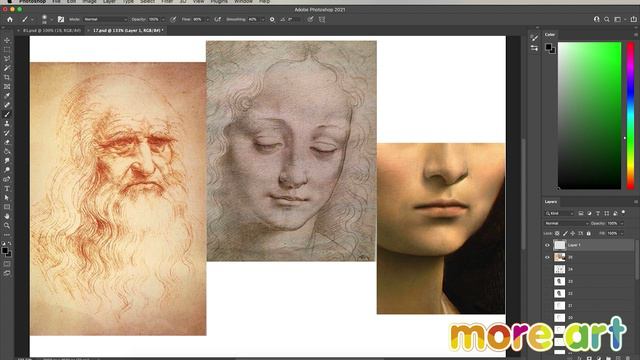This screenshot has width=640, height=360.
Task: Select the Smudge tool
Action: click(x=7, y=161)
